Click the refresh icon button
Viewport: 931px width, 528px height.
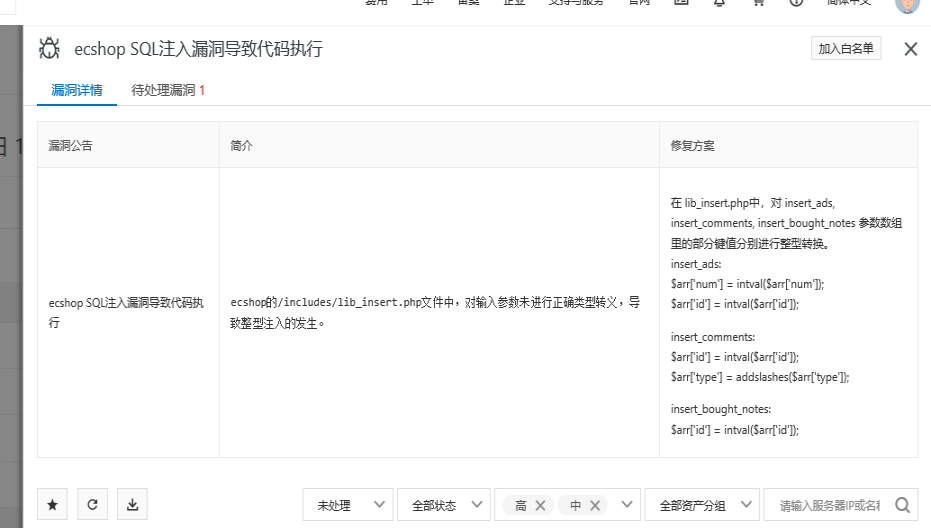pos(92,505)
